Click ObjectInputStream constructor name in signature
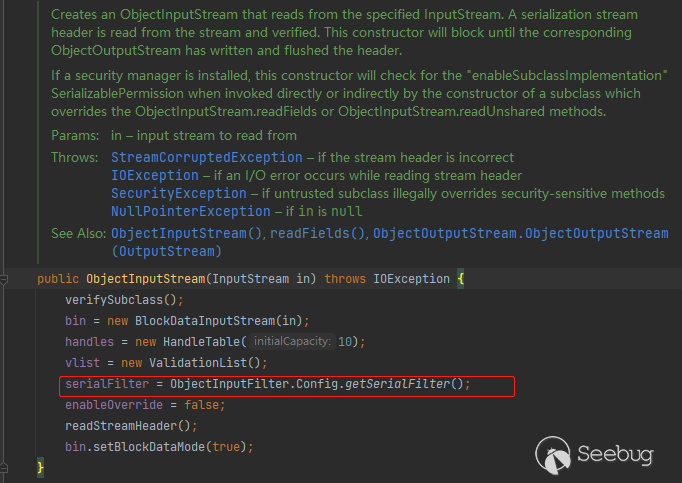Image resolution: width=682 pixels, height=483 pixels. coord(146,279)
